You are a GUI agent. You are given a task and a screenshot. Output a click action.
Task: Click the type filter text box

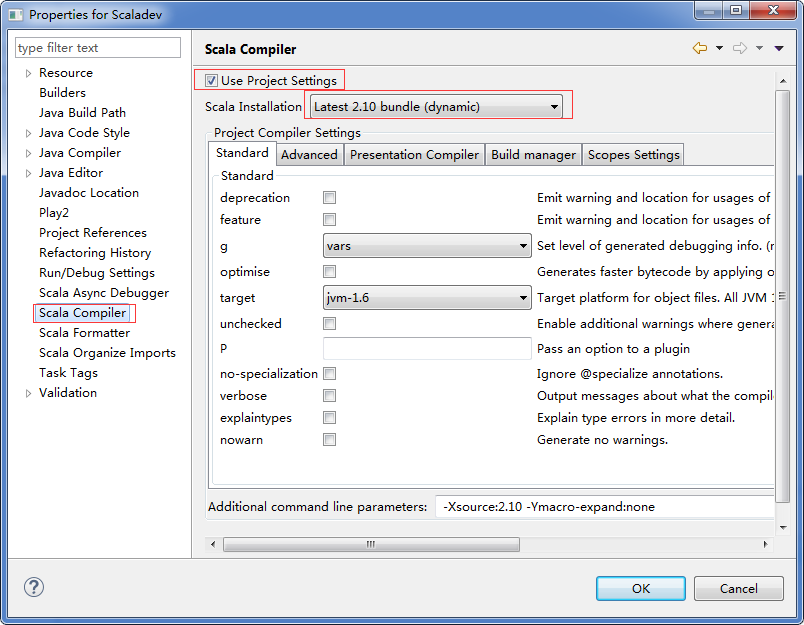[x=98, y=48]
